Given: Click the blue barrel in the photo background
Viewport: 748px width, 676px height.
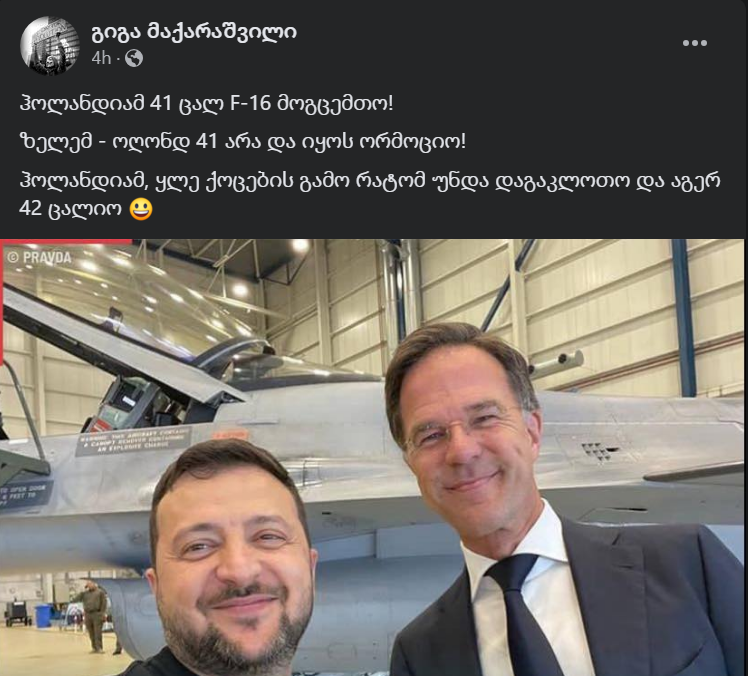Looking at the screenshot, I should [x=43, y=615].
